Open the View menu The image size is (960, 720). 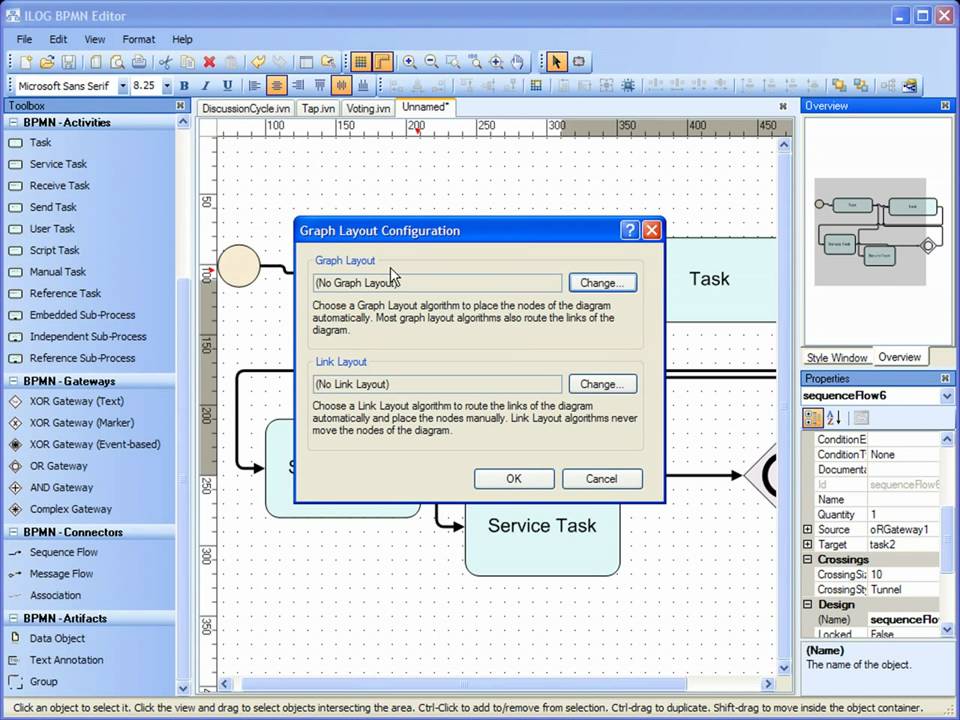pyautogui.click(x=94, y=39)
